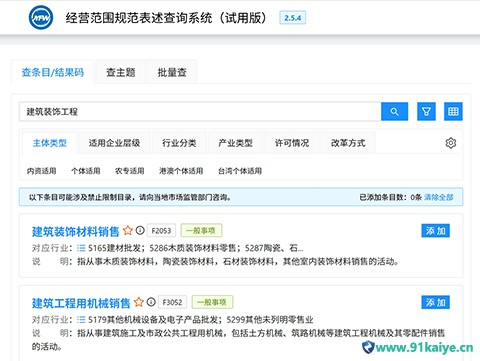Expand industry list for 建筑工程用机械销售
The height and width of the screenshot is (361, 480).
[x=81, y=320]
